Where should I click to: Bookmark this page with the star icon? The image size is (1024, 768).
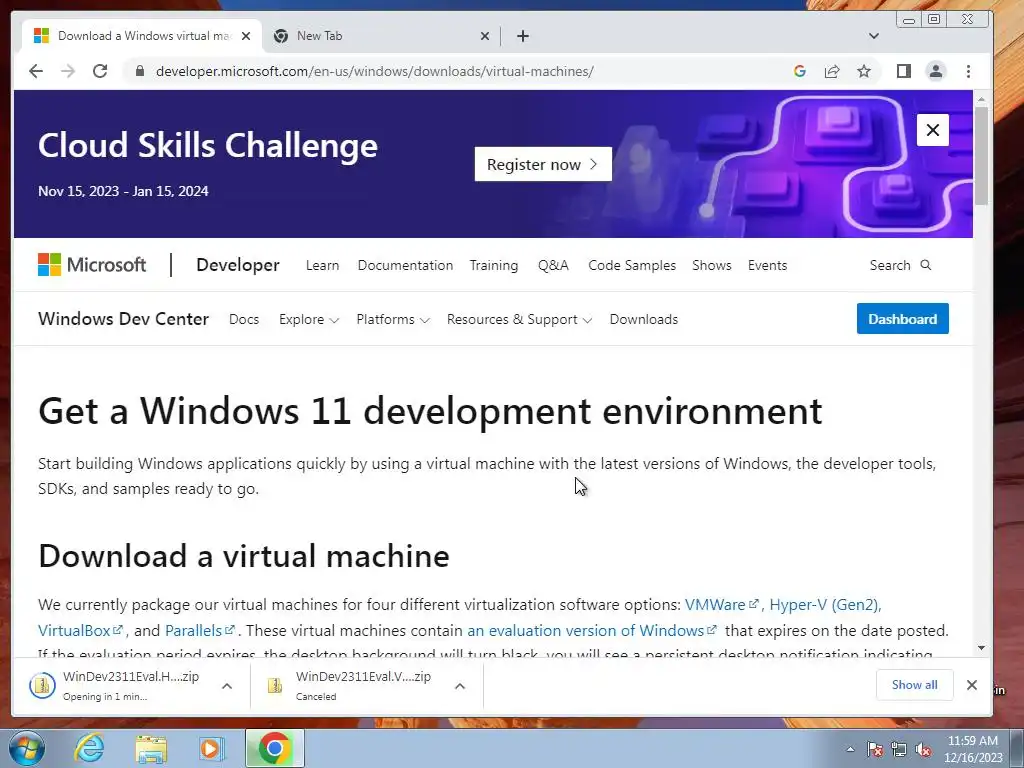[864, 71]
